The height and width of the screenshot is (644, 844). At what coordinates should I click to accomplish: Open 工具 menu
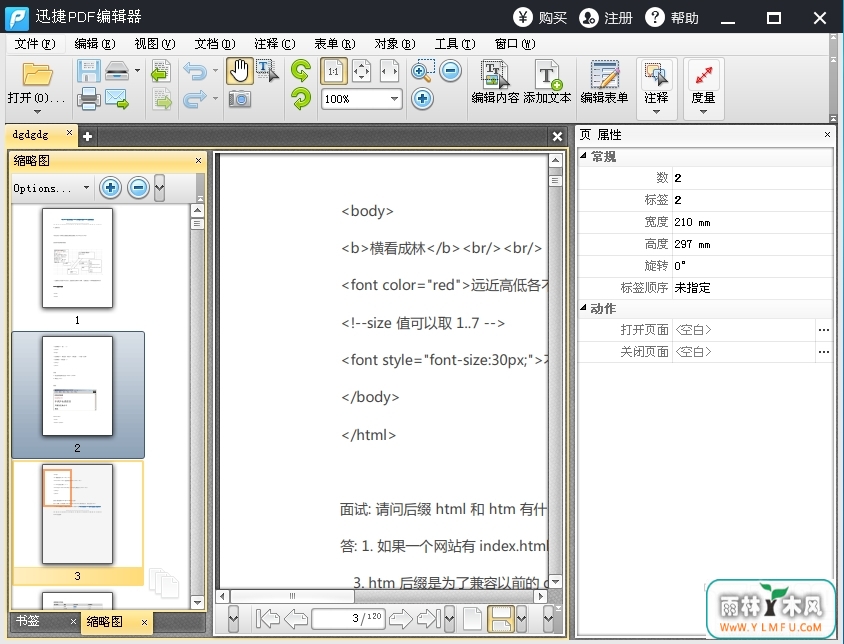pos(455,44)
